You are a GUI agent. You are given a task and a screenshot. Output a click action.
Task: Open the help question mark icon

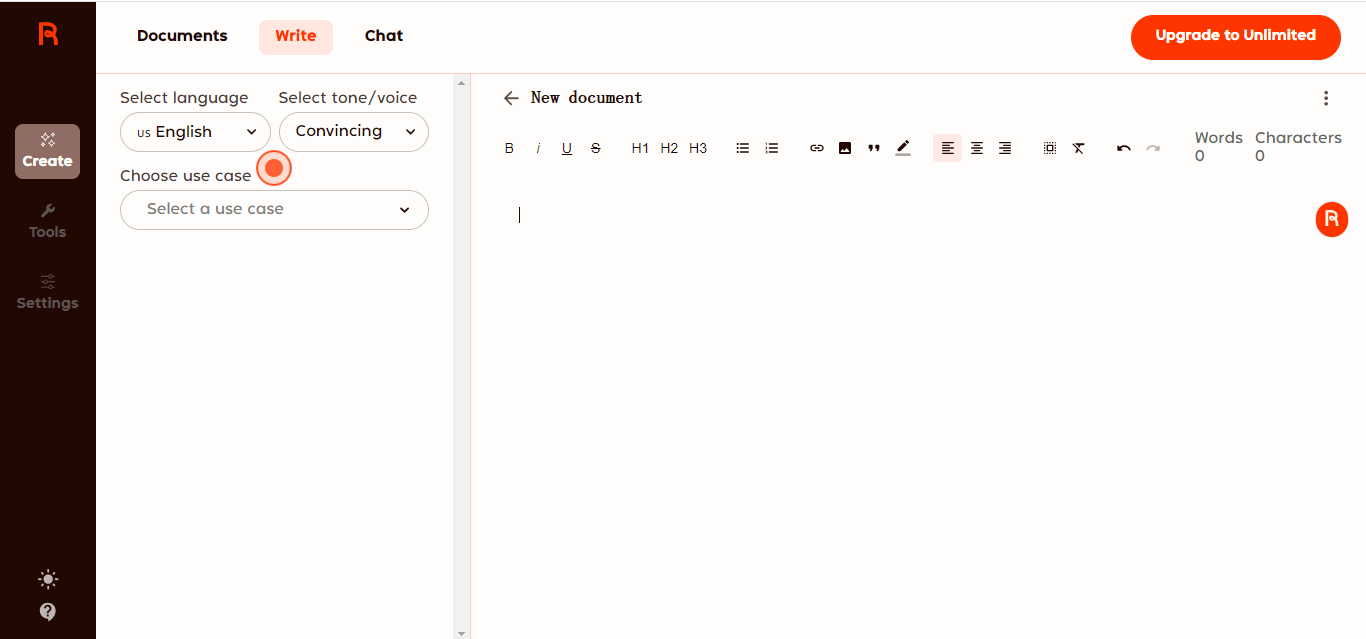coord(48,611)
